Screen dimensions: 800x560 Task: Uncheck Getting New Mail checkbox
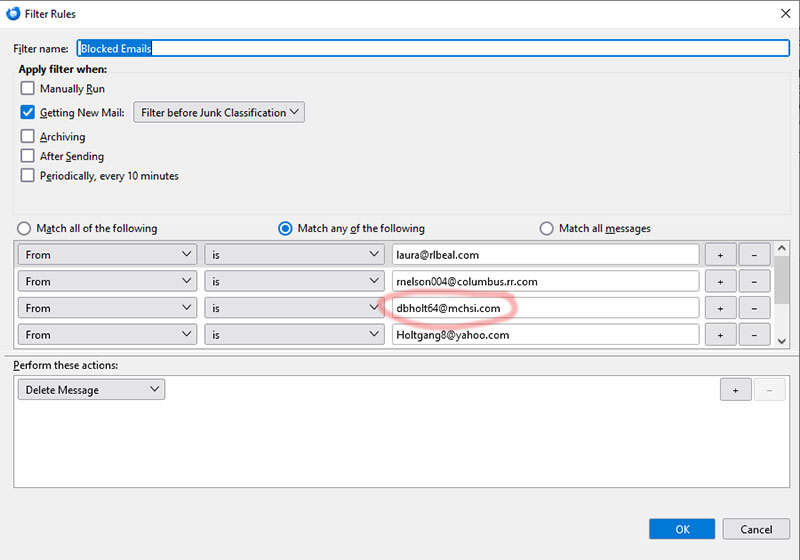[x=28, y=113]
